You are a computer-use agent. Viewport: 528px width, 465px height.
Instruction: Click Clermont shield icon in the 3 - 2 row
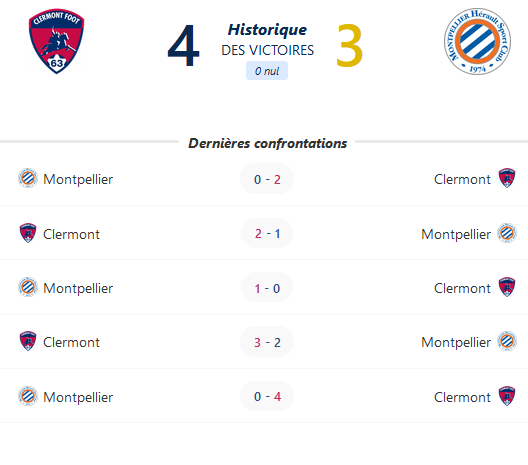click(28, 341)
